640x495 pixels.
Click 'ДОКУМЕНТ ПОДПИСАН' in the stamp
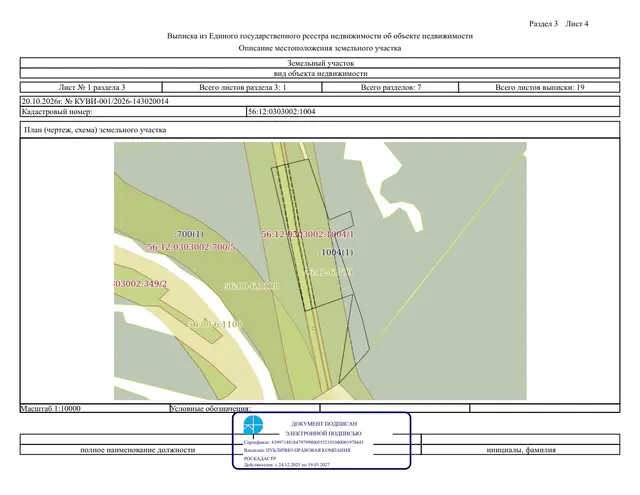[x=324, y=424]
